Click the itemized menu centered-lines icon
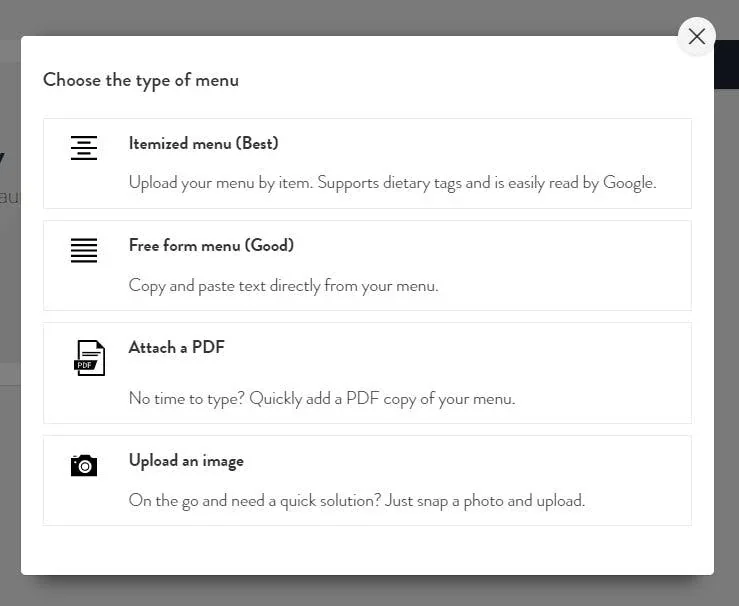This screenshot has height=606, width=739. [x=84, y=148]
